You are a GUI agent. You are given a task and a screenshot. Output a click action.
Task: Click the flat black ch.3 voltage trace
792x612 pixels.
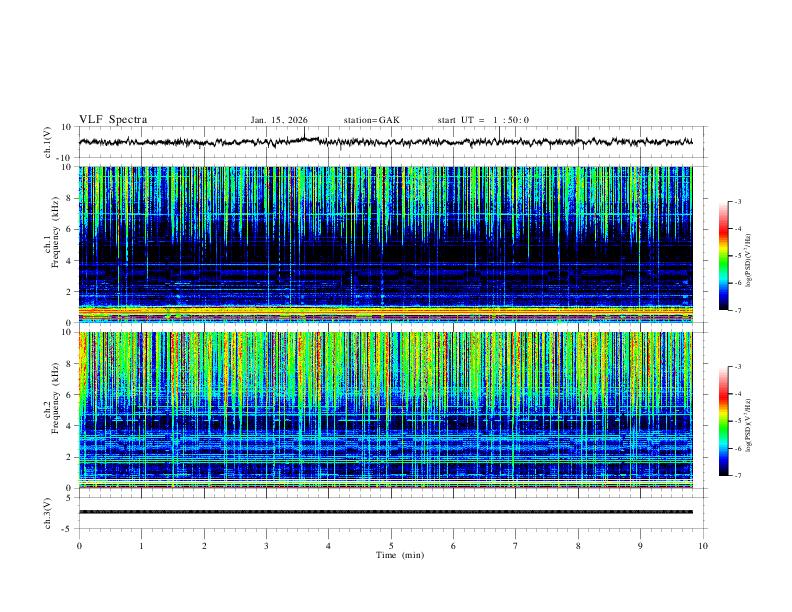pos(385,512)
